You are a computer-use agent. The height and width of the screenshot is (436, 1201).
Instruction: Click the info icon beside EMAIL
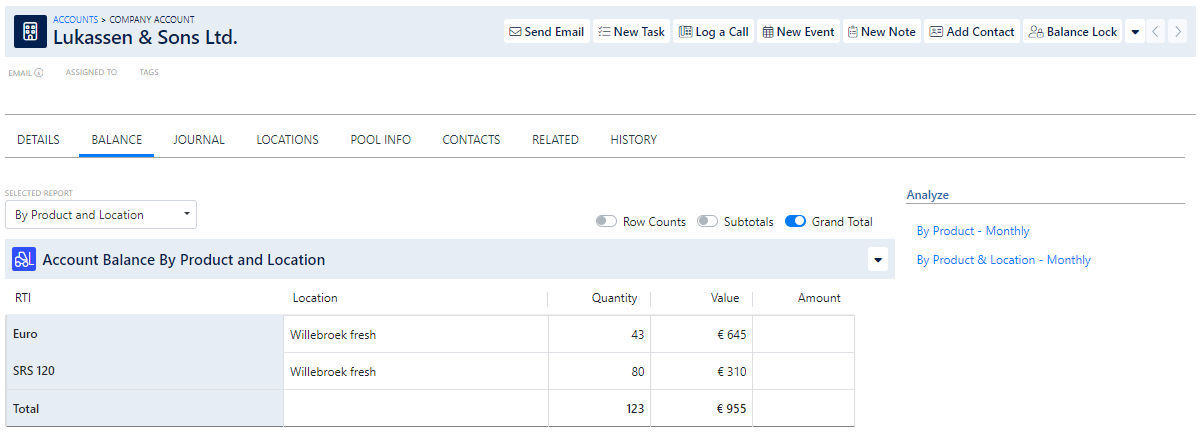(39, 73)
